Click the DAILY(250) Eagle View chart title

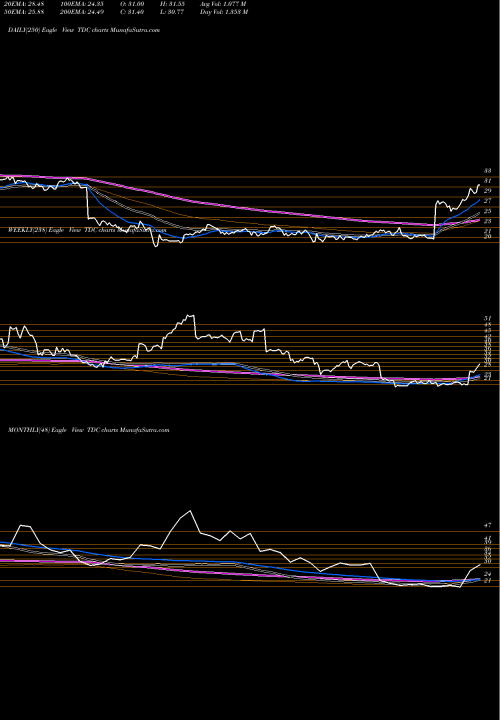tap(84, 30)
